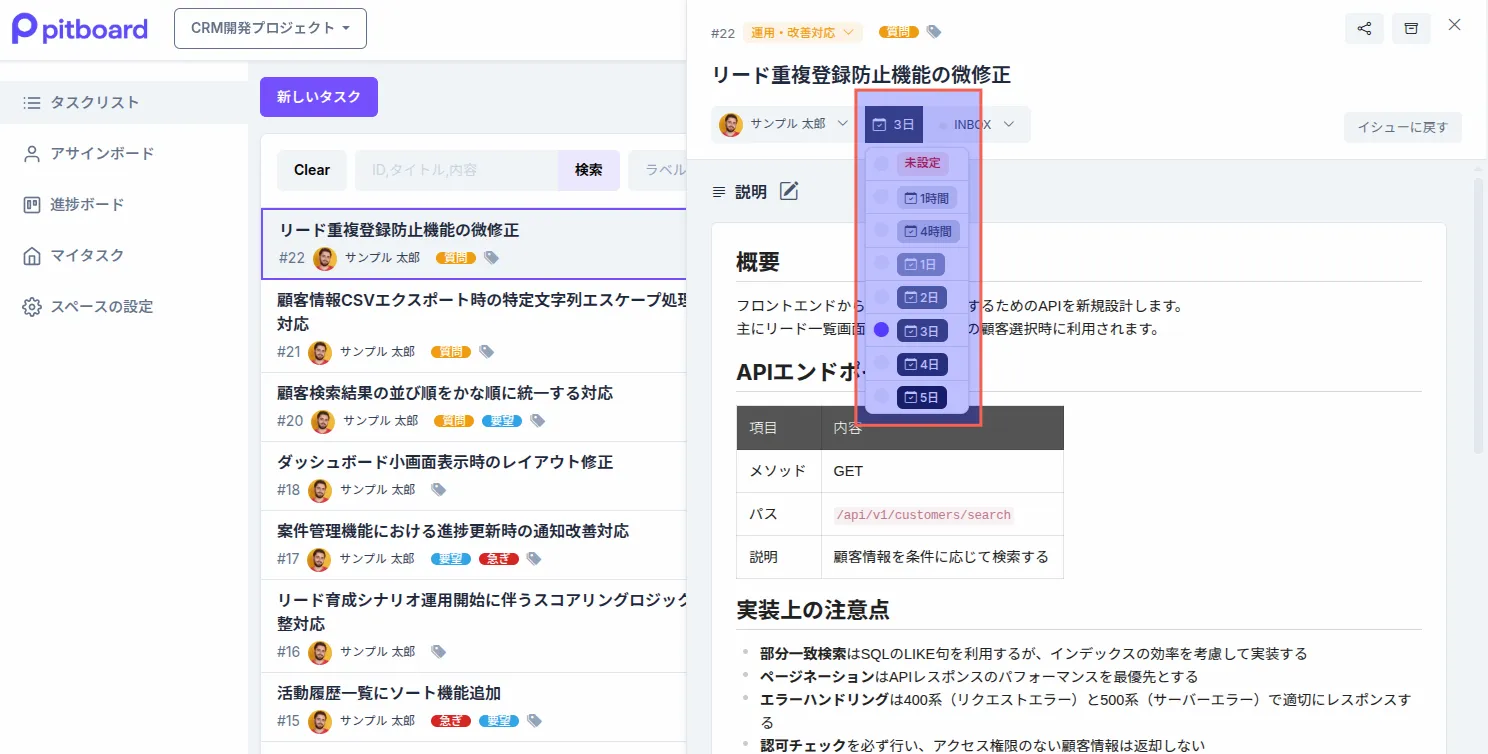Select 未設定 in the duration dropdown
The height and width of the screenshot is (754, 1488).
[921, 163]
